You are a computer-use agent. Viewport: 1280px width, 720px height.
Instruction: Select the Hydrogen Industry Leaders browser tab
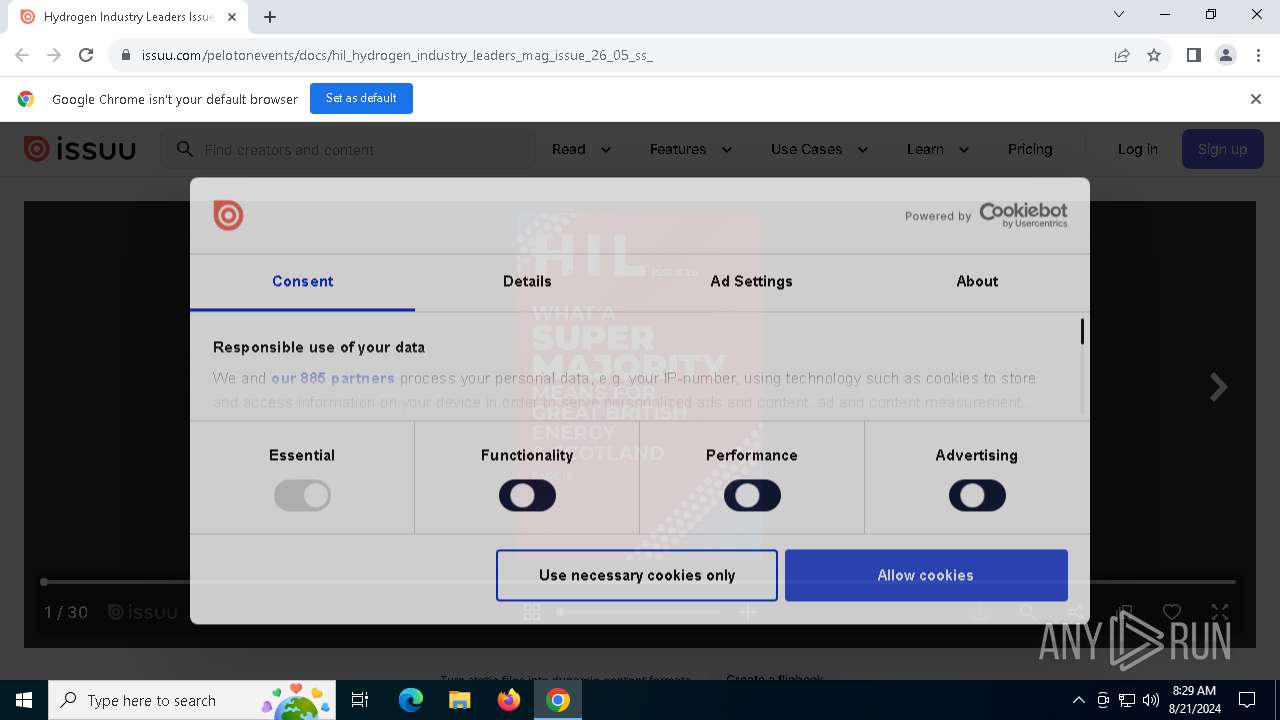(x=128, y=17)
